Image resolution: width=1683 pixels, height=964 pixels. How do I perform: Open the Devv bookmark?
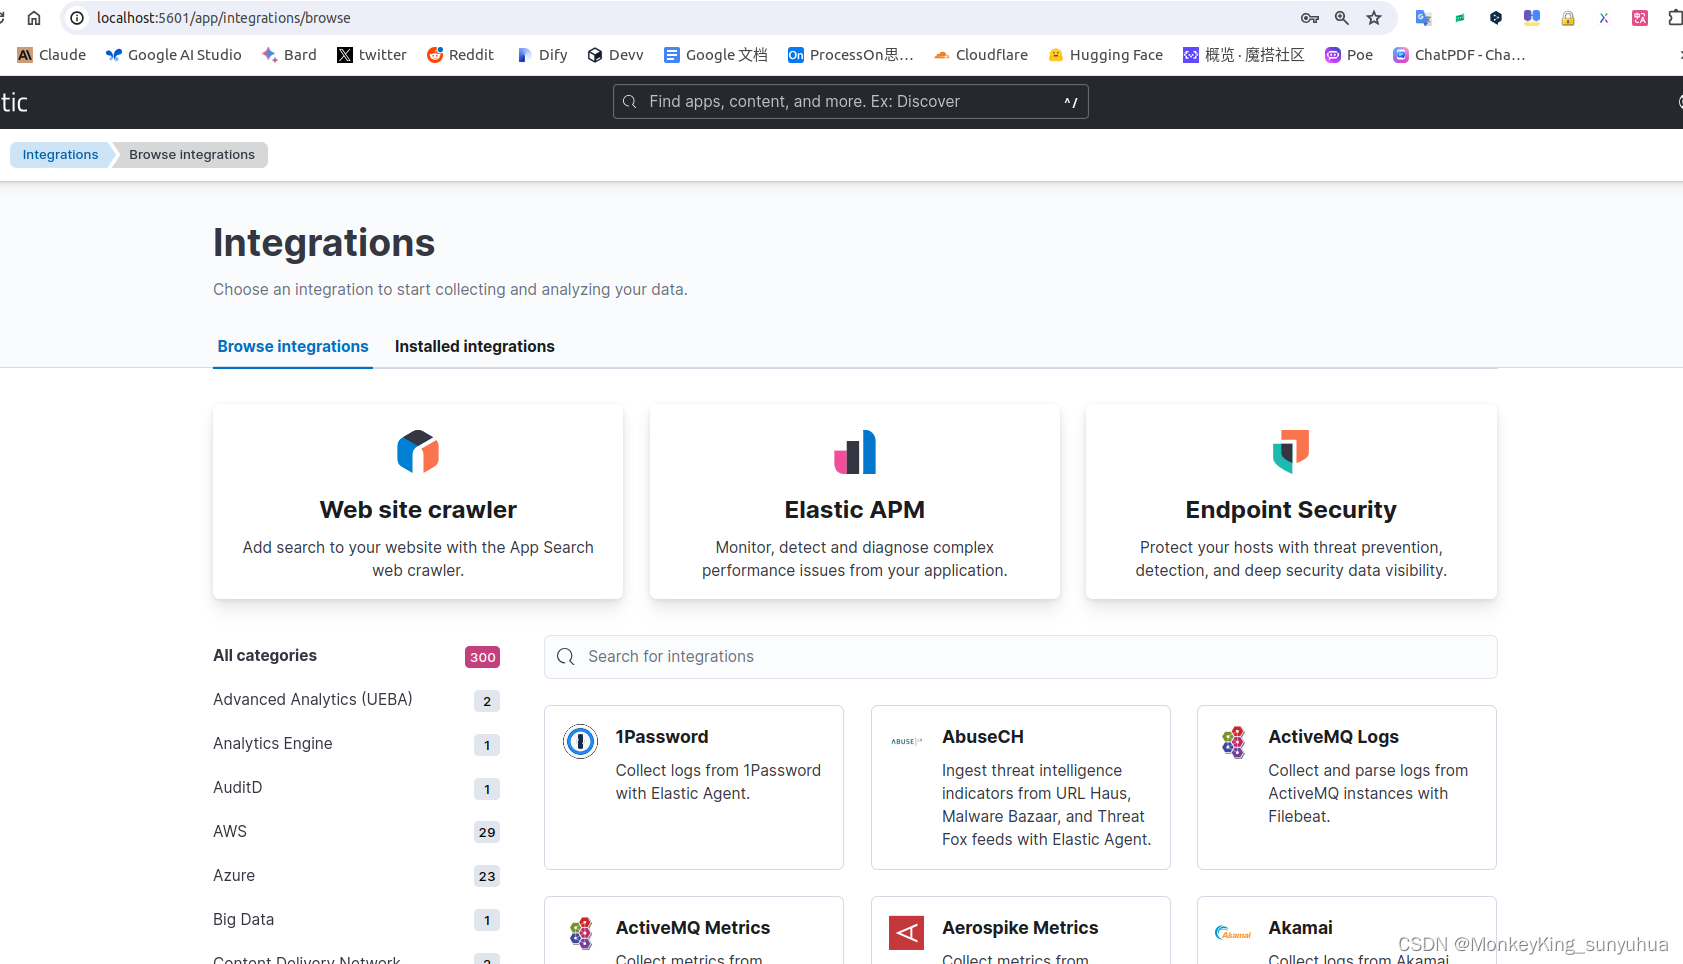coord(615,55)
